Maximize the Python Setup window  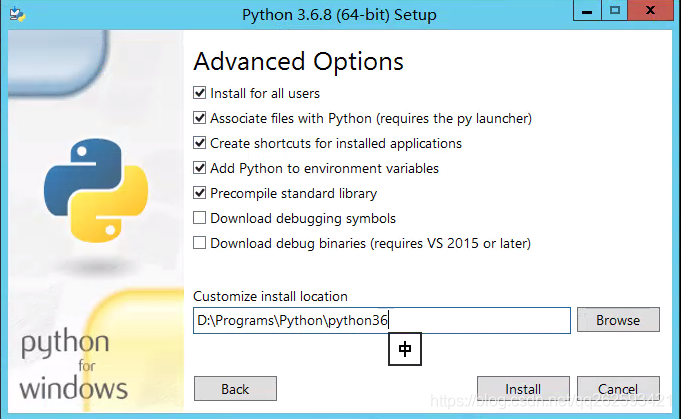click(x=615, y=10)
